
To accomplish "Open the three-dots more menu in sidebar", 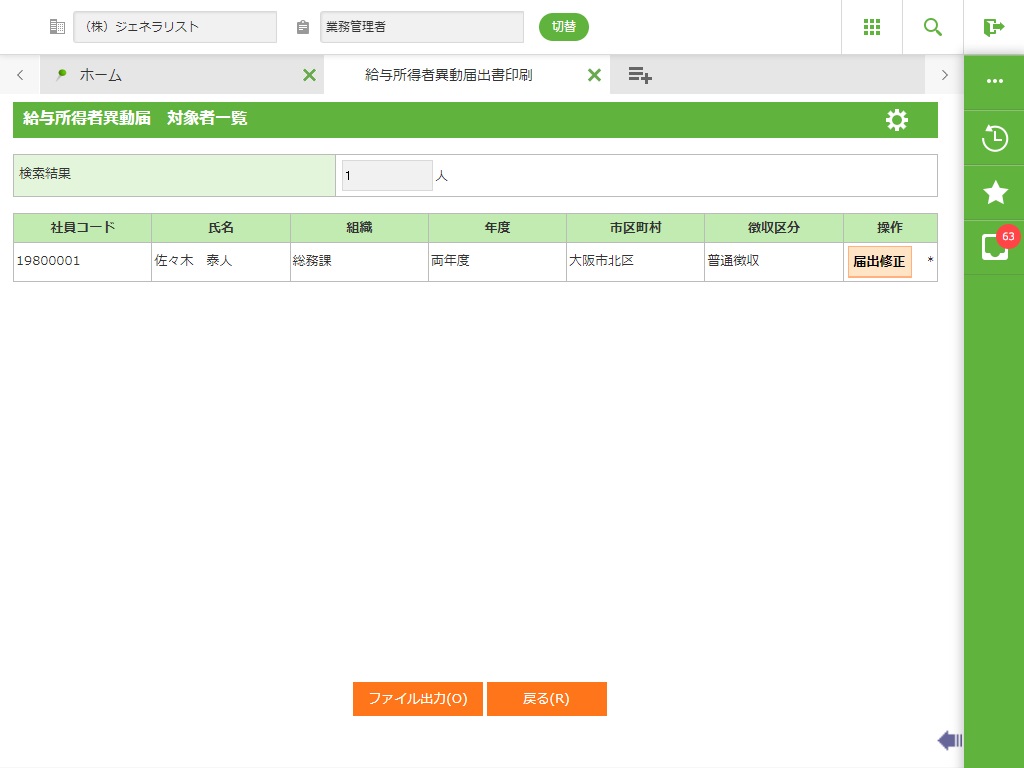I will tap(994, 81).
